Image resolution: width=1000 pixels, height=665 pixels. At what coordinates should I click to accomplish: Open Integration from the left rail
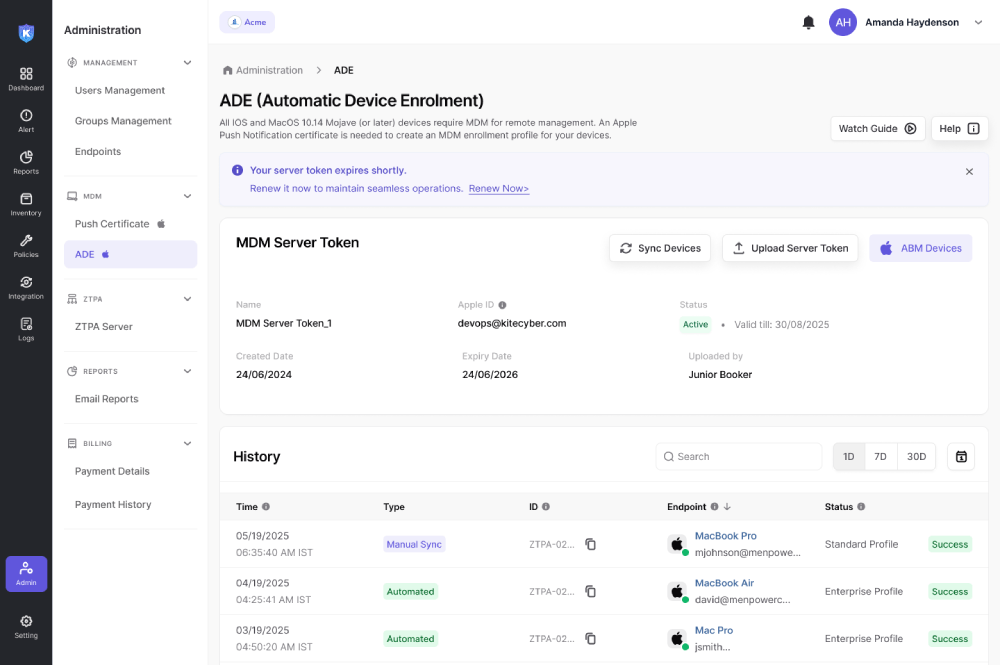click(26, 288)
